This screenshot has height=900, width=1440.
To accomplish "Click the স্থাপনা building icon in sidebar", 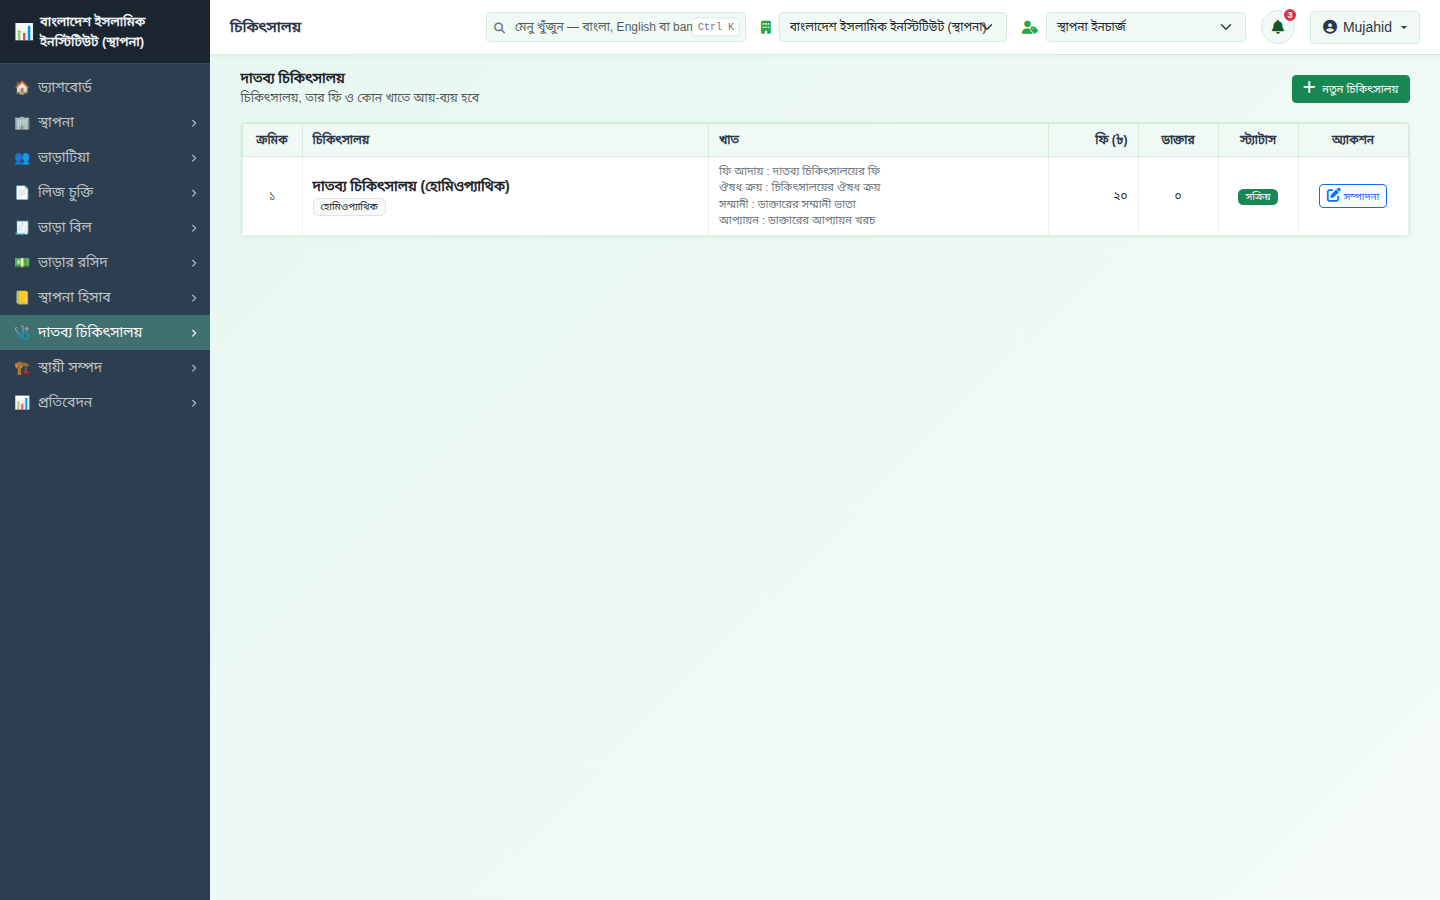I will pos(22,123).
